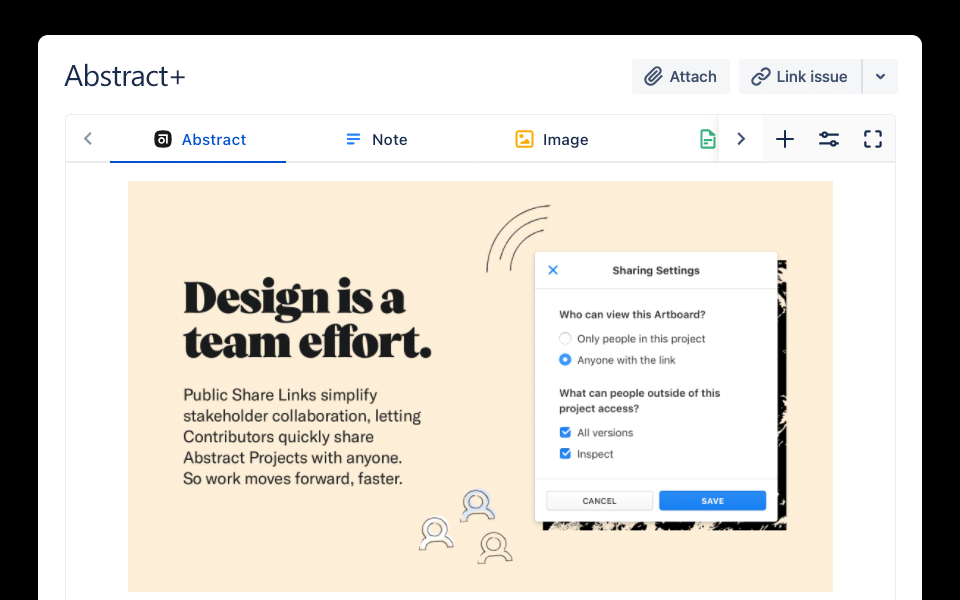Show more tabs with the right chevron

pyautogui.click(x=741, y=139)
